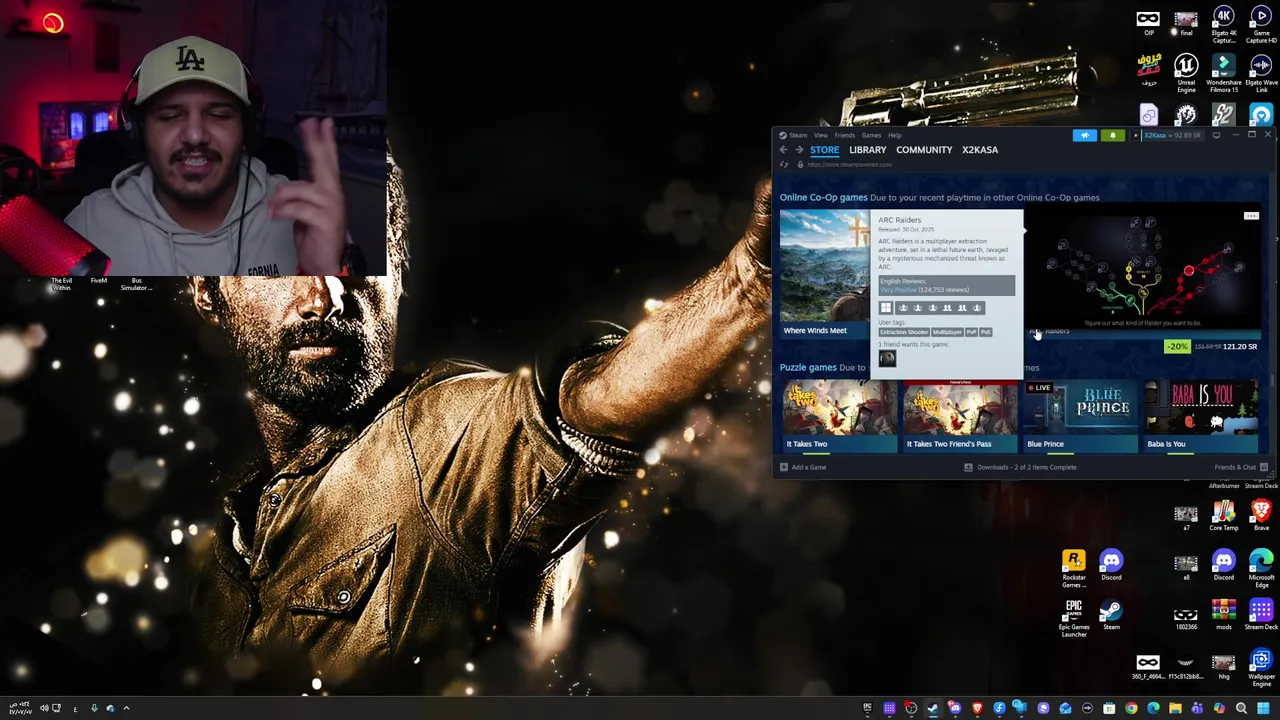This screenshot has width=1280, height=720.
Task: Open It Takes Two Friend's Pass card
Action: coord(960,416)
